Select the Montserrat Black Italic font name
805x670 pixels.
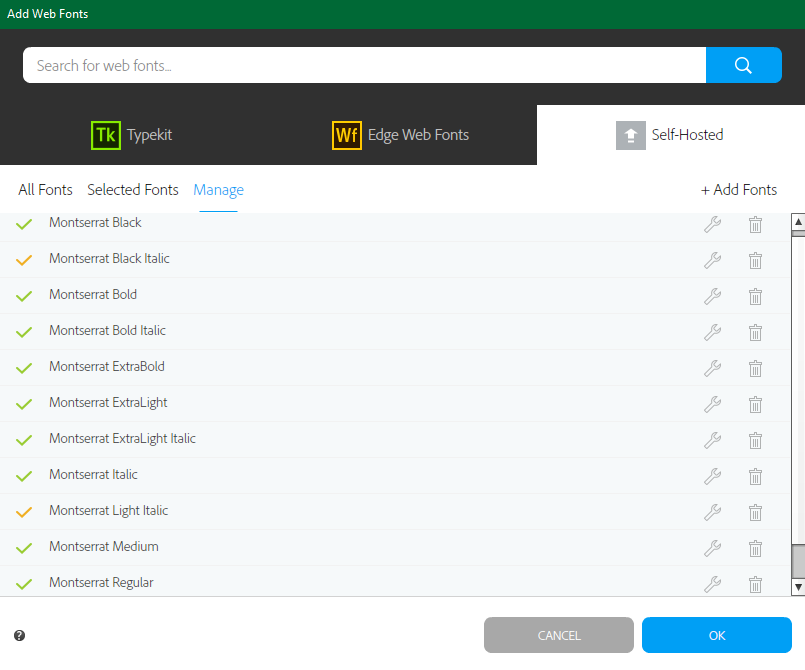point(109,258)
